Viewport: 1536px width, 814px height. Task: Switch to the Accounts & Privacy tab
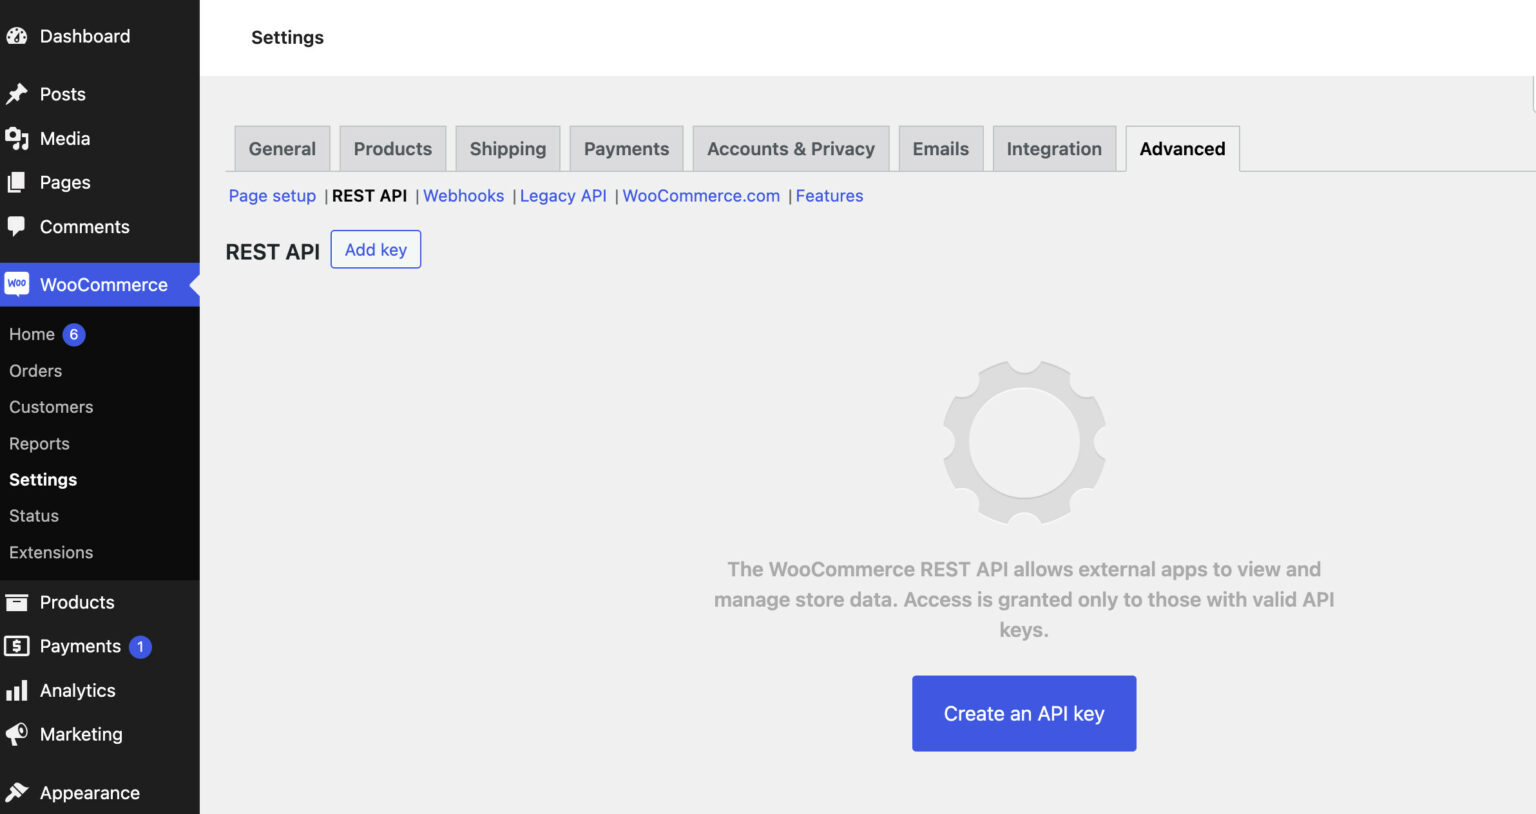point(790,148)
